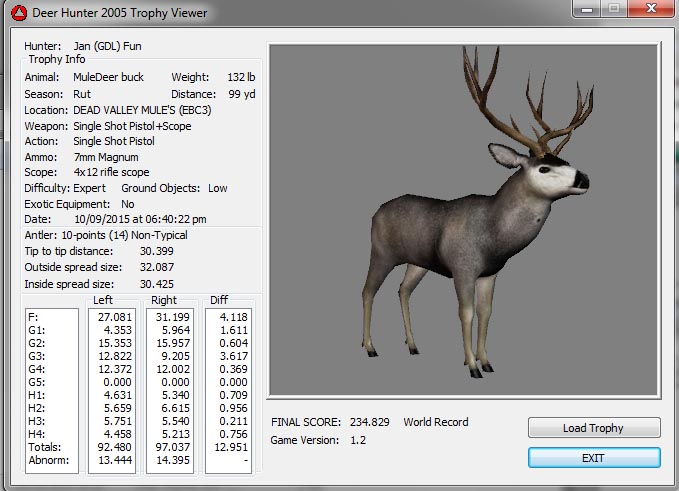Click the Single Shot Pistol+Scope weapon text
Image resolution: width=679 pixels, height=491 pixels.
tap(132, 126)
